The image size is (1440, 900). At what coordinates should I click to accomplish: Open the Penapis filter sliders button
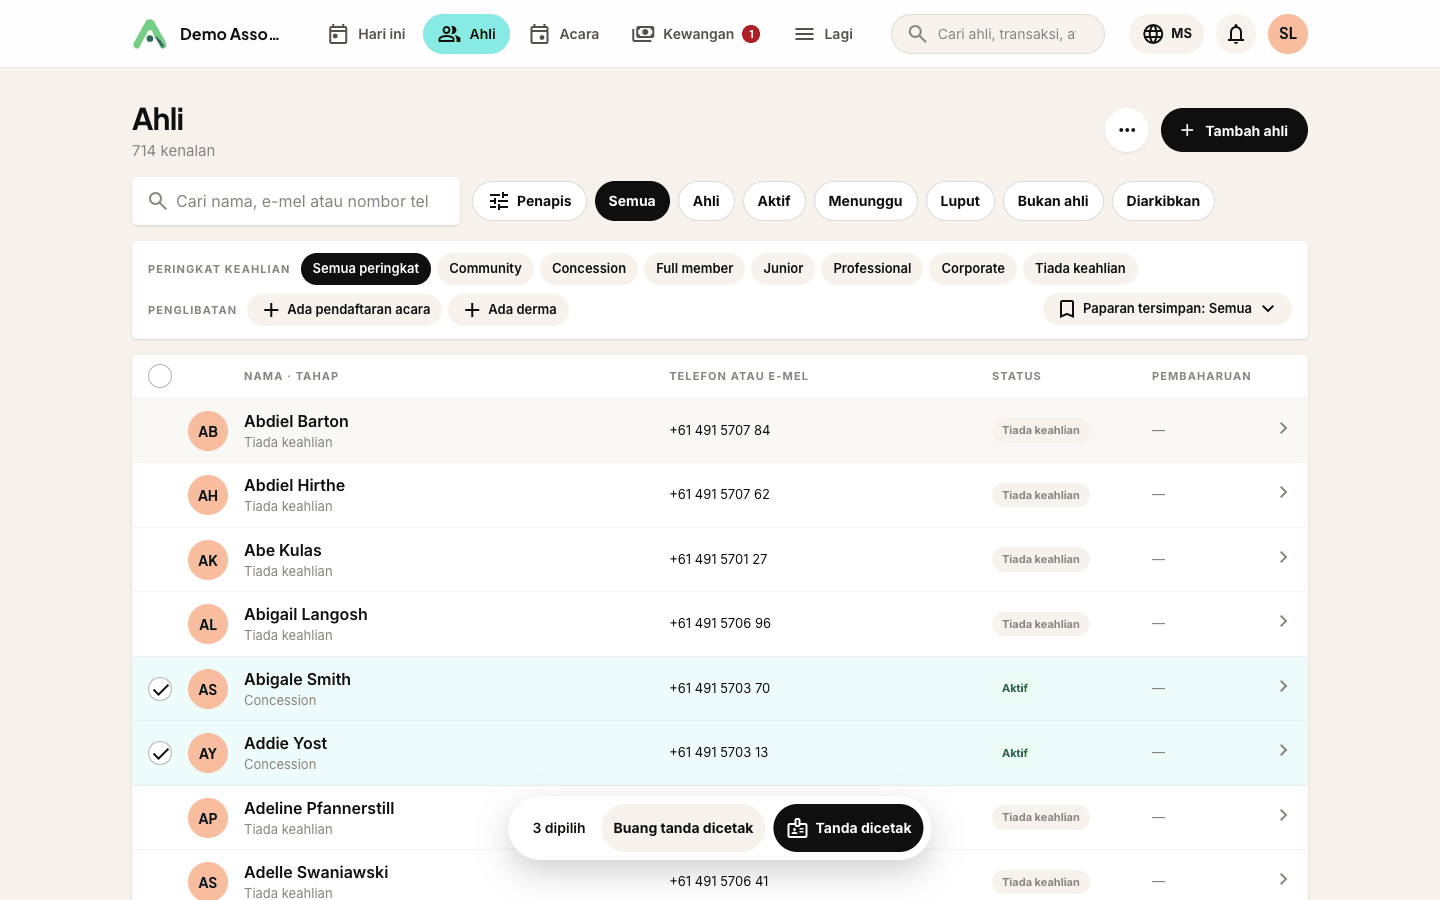click(x=529, y=201)
